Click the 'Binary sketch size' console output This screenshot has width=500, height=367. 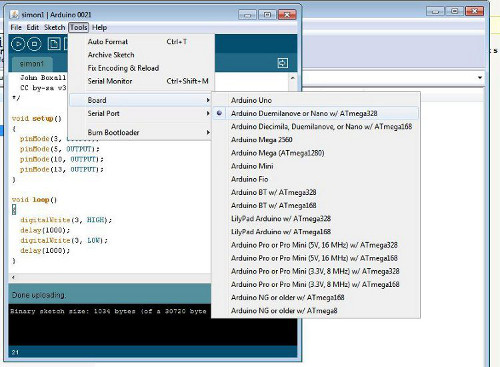pos(108,311)
